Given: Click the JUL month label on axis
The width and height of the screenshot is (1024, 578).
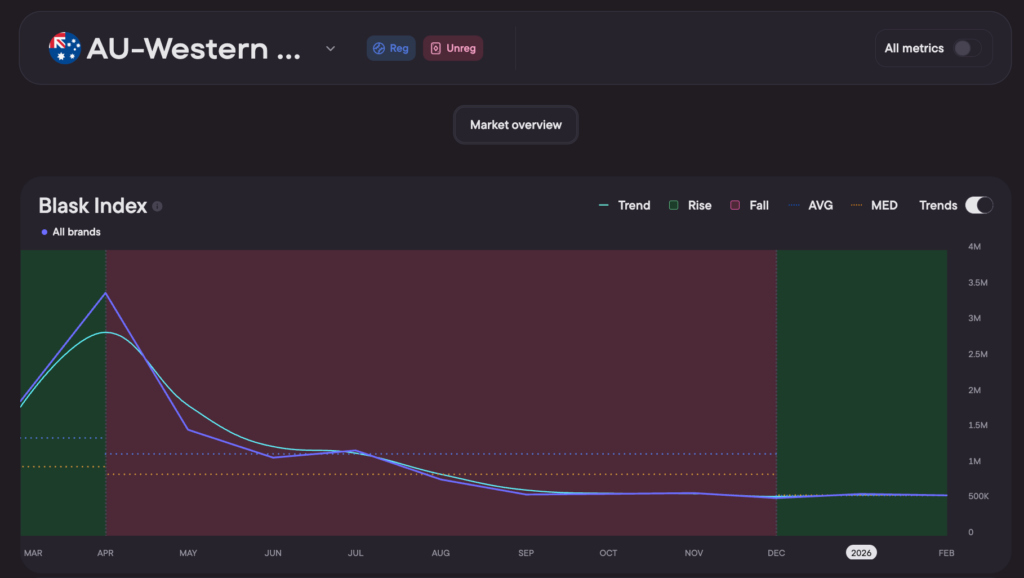Looking at the screenshot, I should pyautogui.click(x=355, y=553).
